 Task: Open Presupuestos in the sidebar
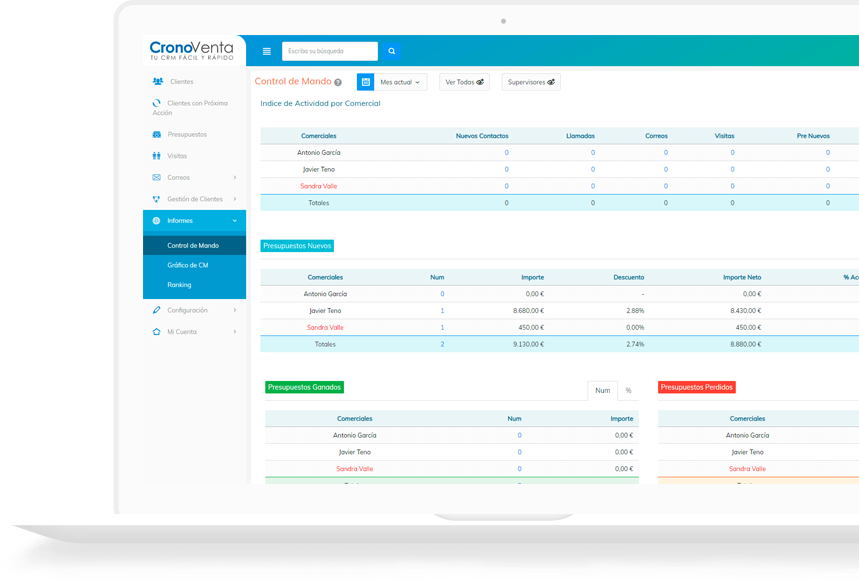click(x=187, y=134)
